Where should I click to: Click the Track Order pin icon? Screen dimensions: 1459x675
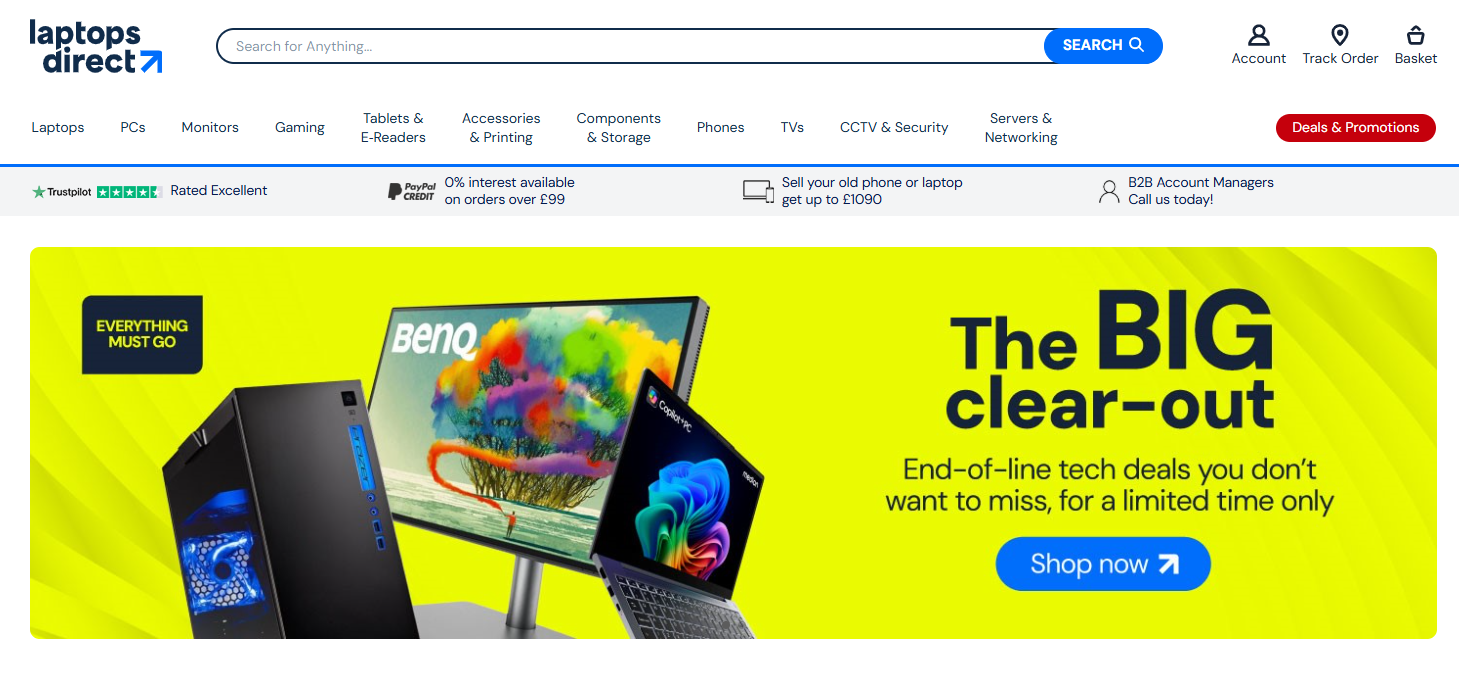[x=1340, y=36]
